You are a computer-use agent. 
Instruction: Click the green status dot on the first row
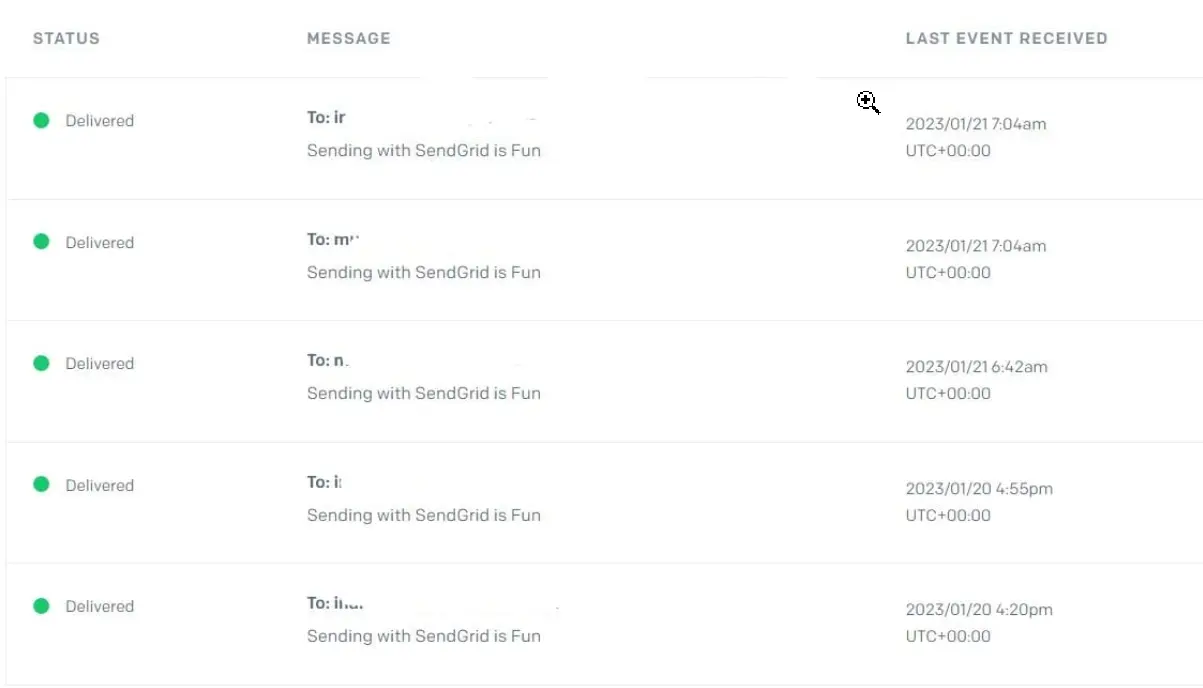pos(41,120)
